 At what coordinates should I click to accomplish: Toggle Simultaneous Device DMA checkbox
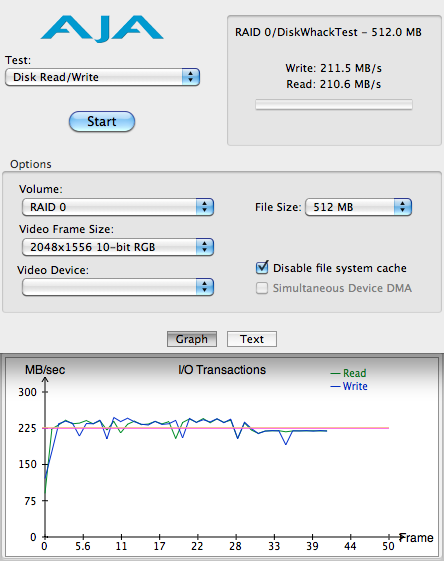[262, 288]
